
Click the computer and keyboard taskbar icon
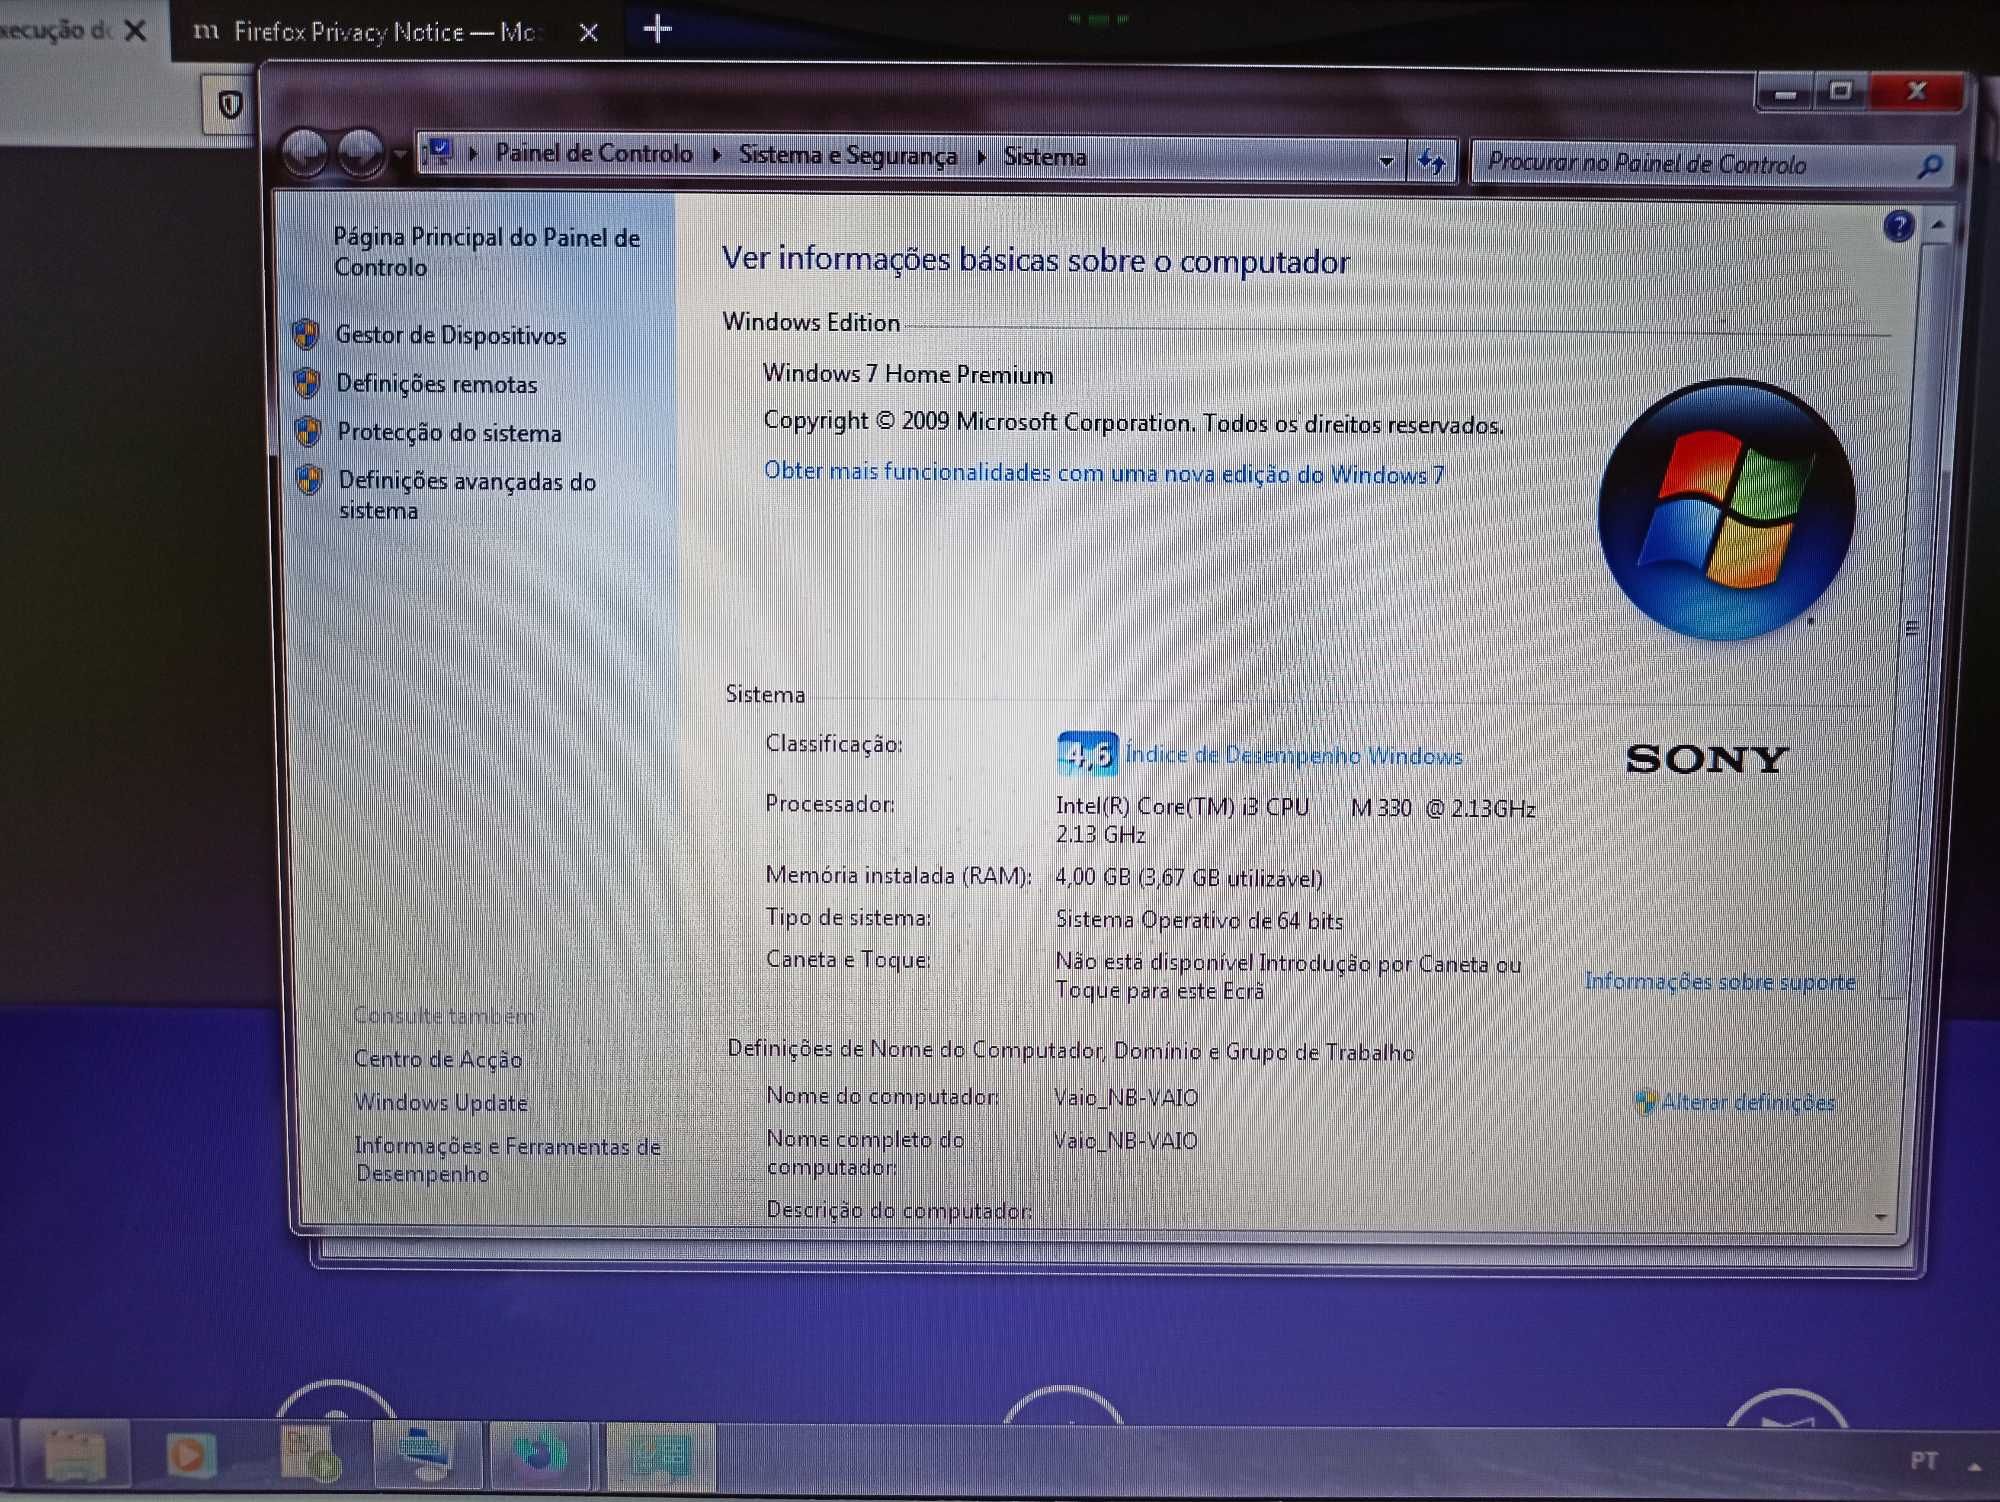point(427,1455)
